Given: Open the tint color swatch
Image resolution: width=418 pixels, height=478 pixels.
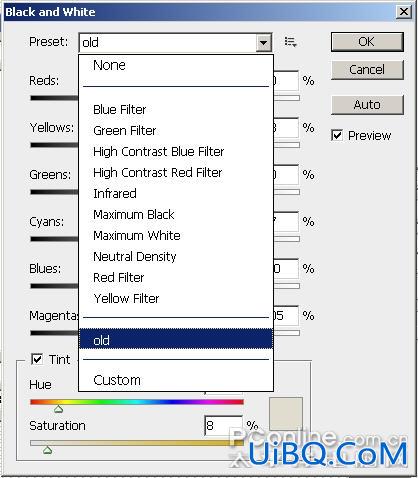Looking at the screenshot, I should tap(286, 413).
